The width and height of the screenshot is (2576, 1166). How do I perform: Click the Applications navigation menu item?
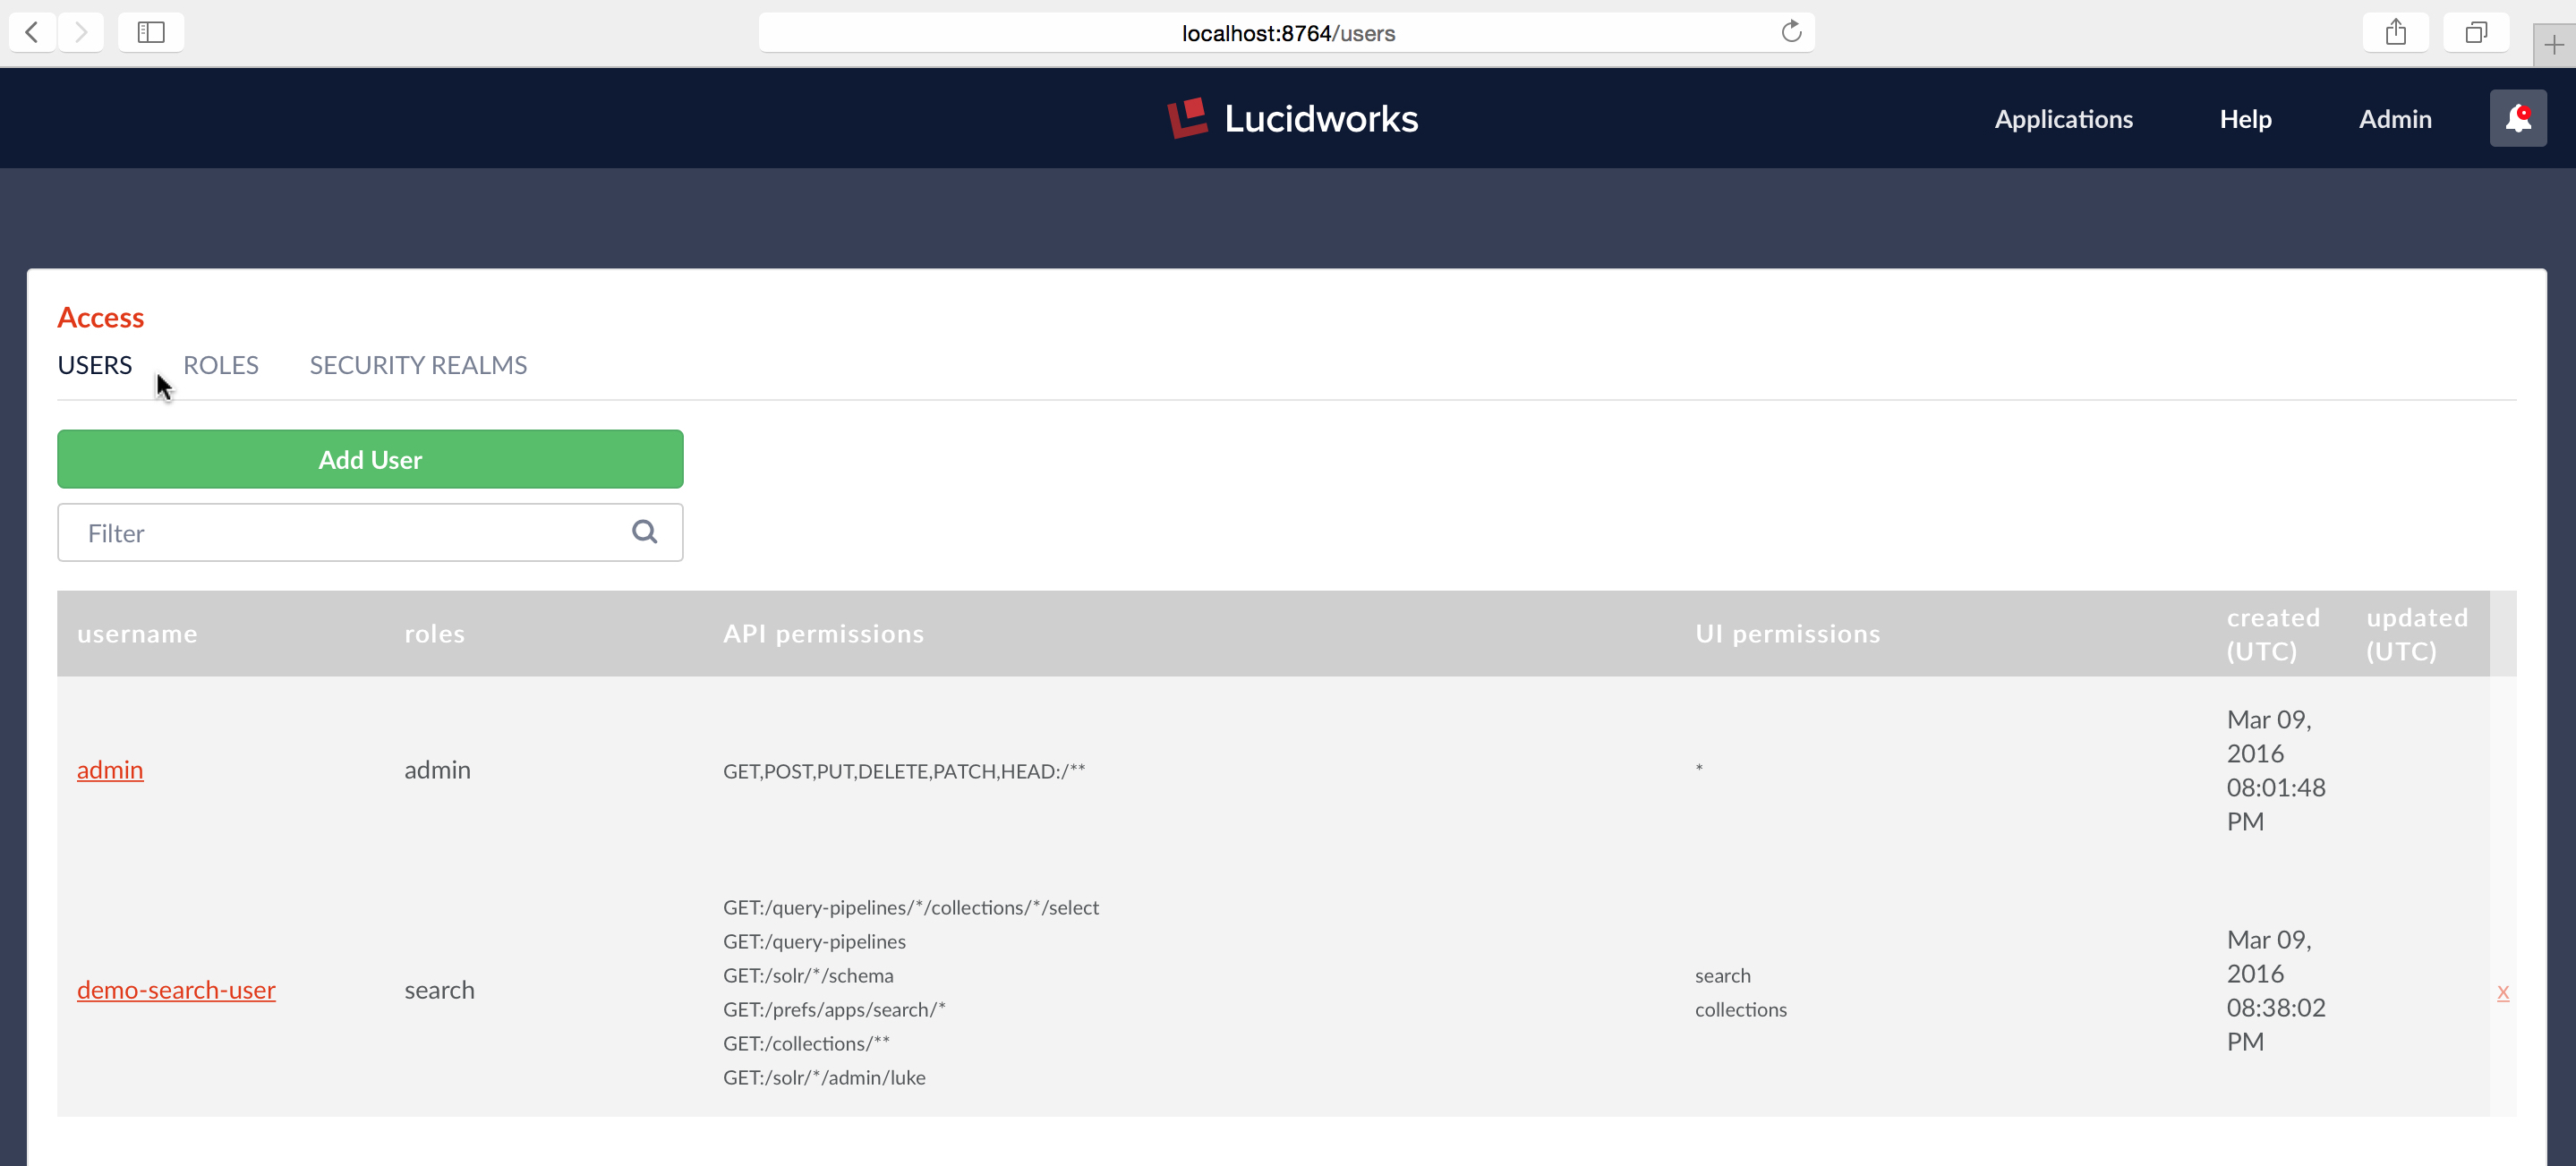pyautogui.click(x=2063, y=118)
